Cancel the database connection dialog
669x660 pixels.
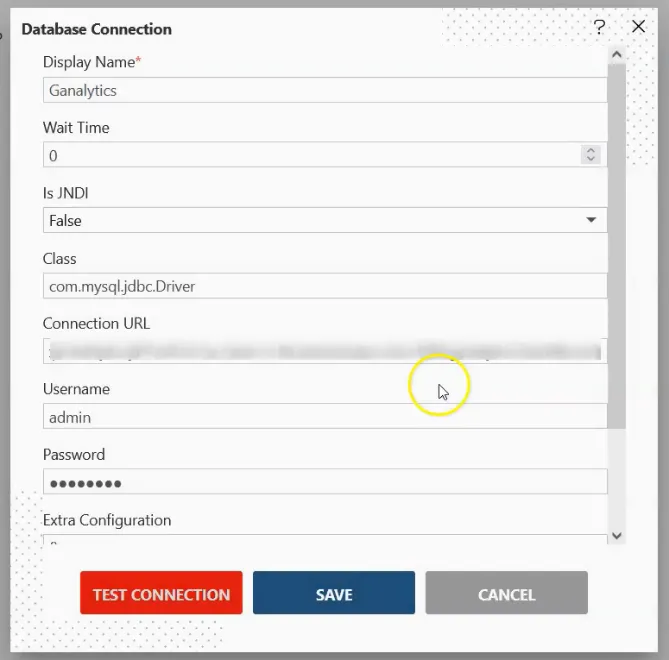[x=506, y=593]
